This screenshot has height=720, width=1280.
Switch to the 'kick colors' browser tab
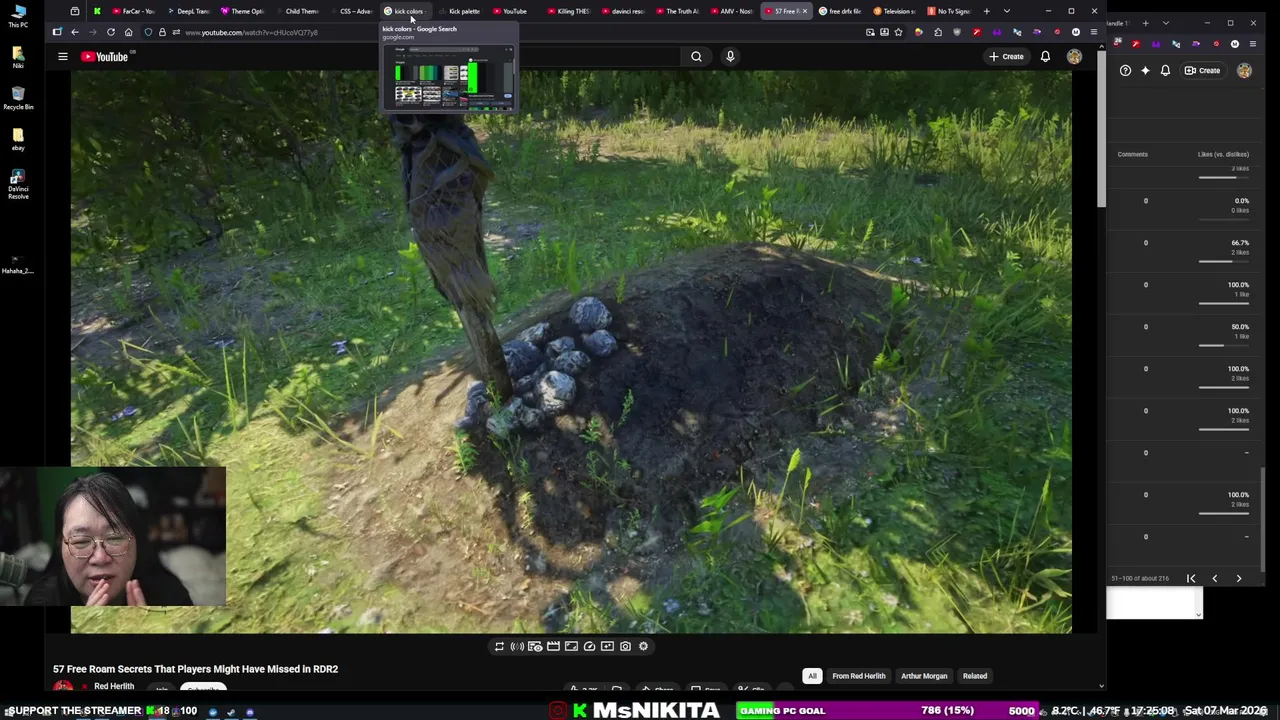coord(405,11)
